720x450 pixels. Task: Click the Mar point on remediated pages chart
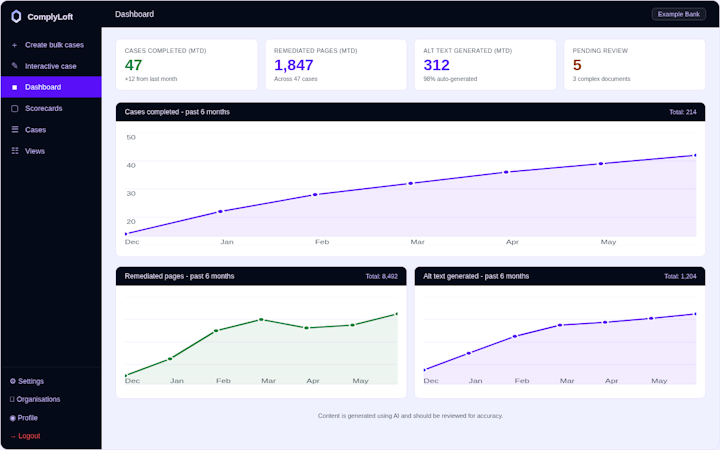pos(261,319)
